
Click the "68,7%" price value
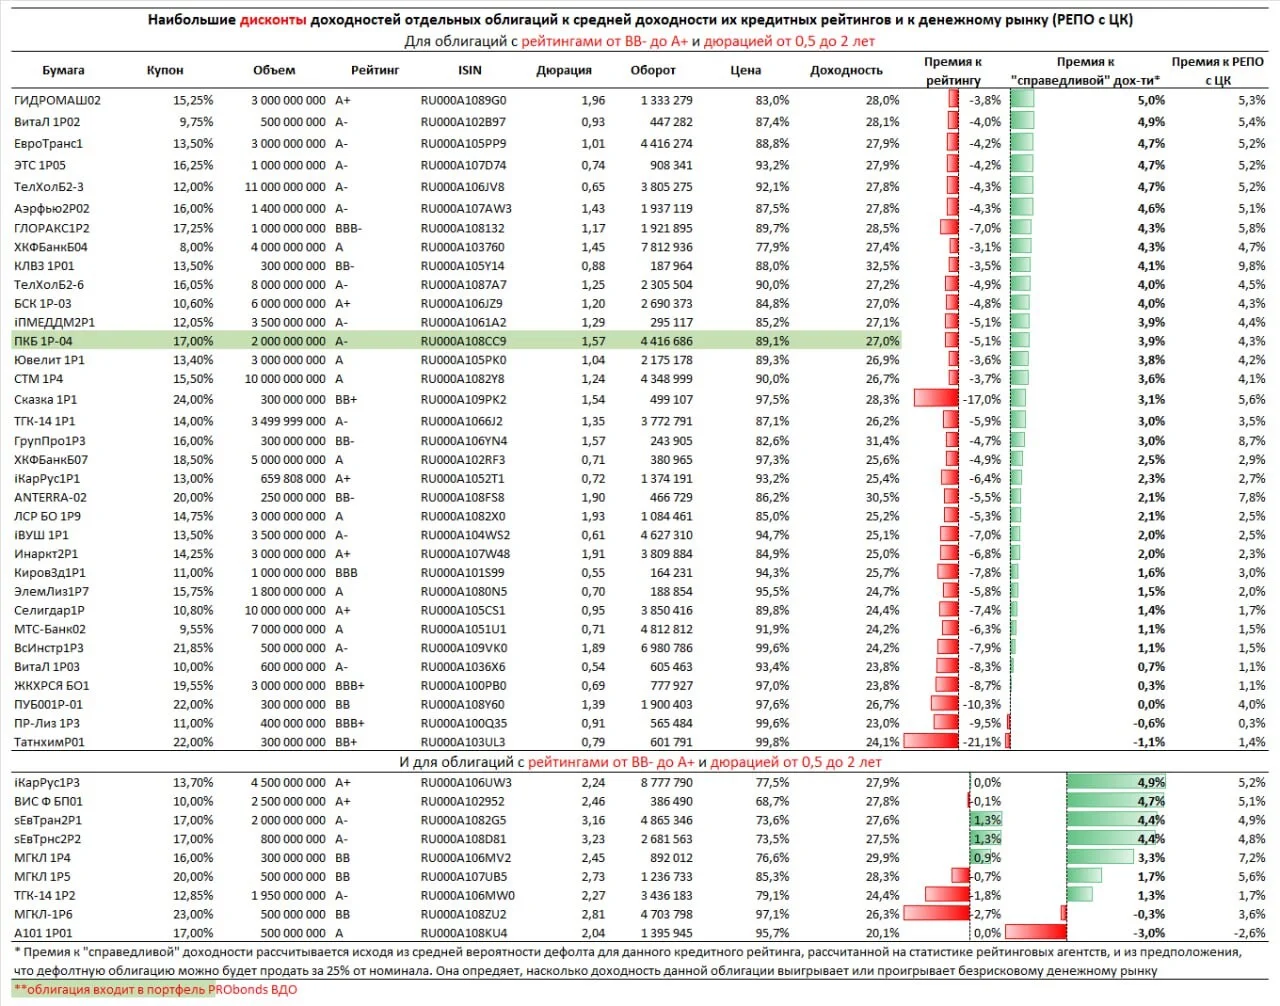(x=772, y=802)
